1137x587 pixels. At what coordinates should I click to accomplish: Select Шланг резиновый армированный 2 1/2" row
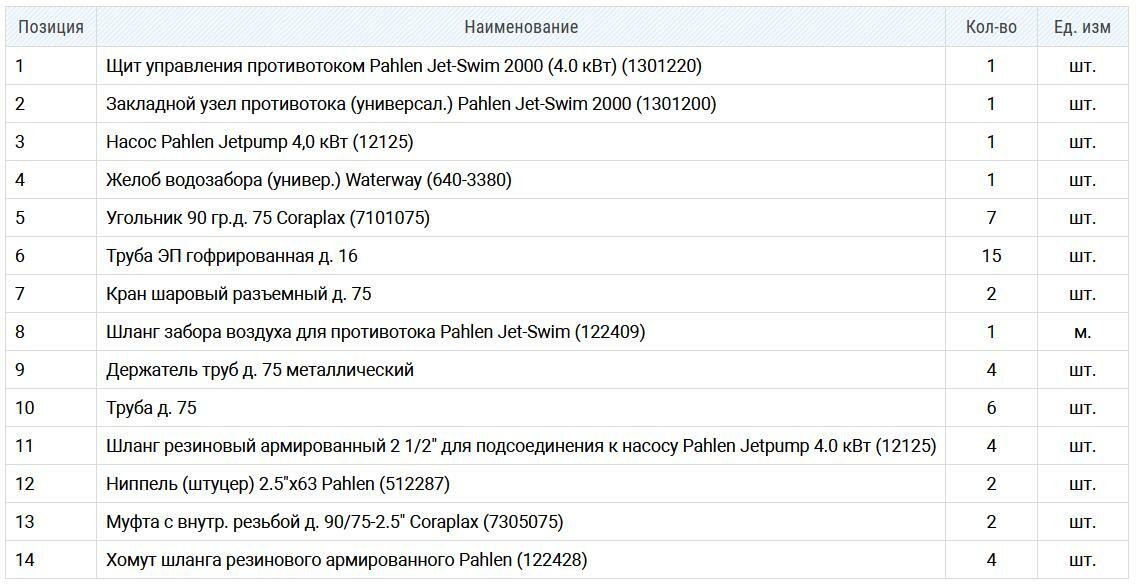click(x=567, y=446)
